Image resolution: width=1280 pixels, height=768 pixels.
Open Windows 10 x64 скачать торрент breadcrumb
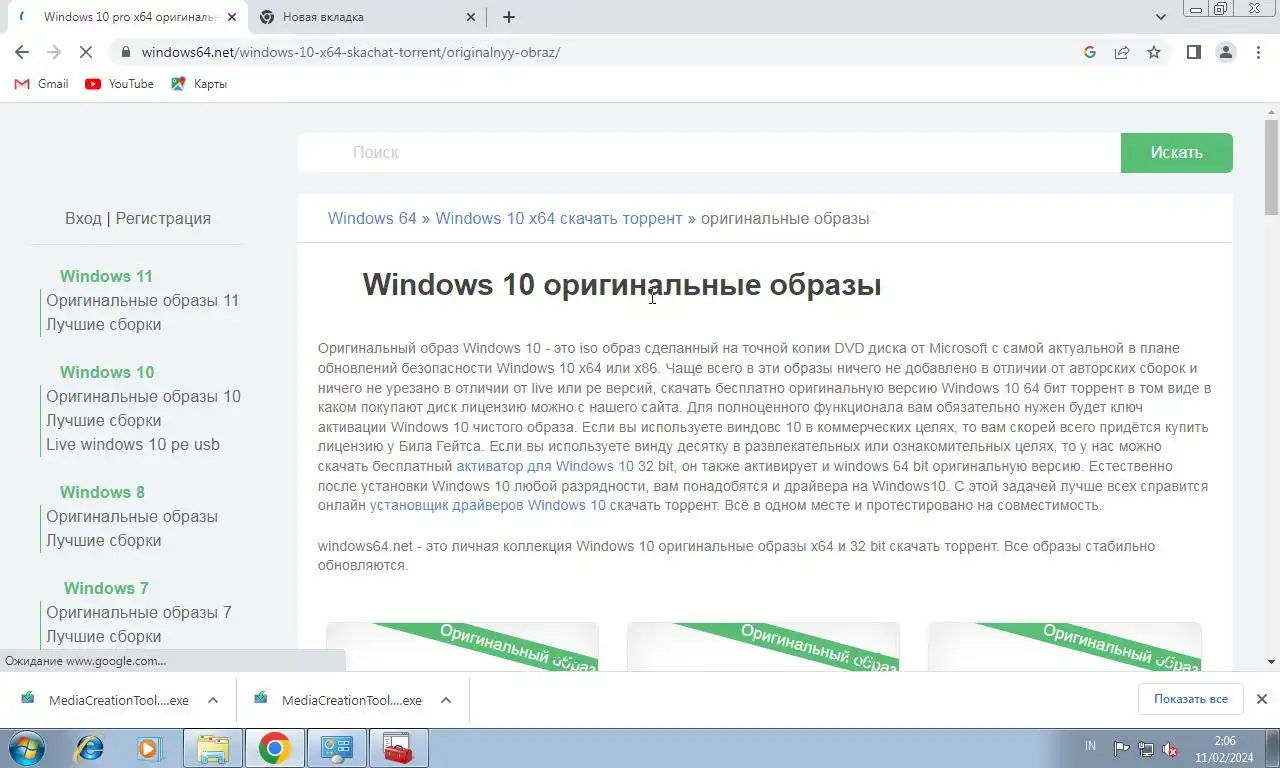[559, 218]
